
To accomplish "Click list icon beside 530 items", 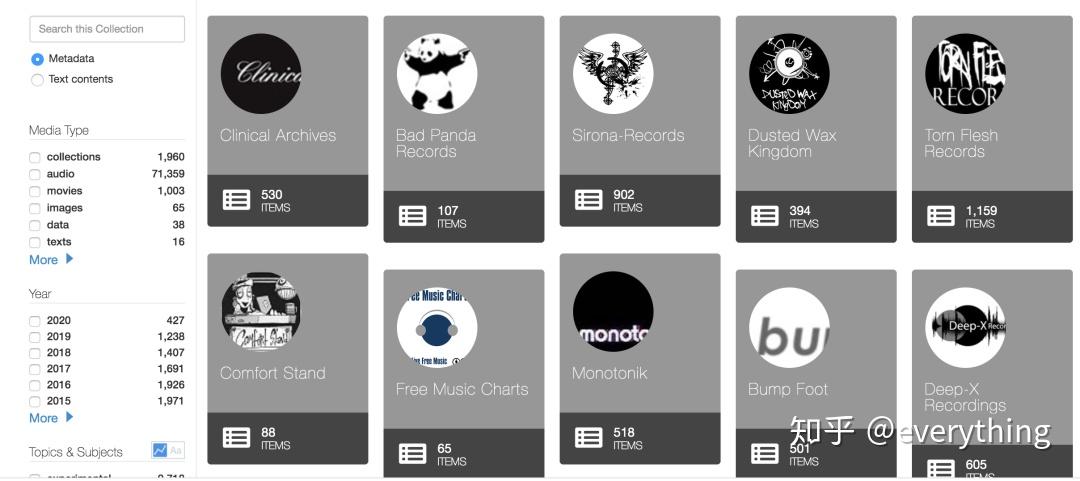I will 236,200.
